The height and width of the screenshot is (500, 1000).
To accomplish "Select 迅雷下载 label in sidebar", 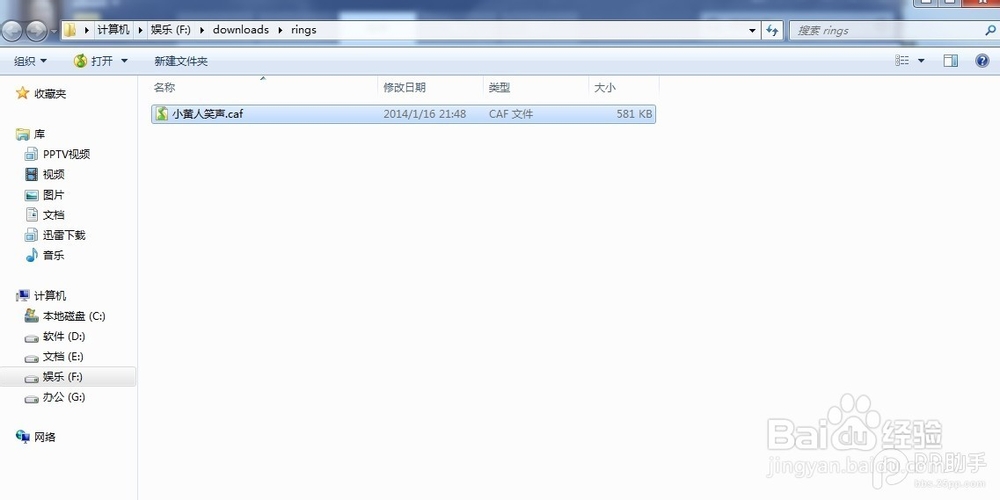I will pyautogui.click(x=64, y=235).
